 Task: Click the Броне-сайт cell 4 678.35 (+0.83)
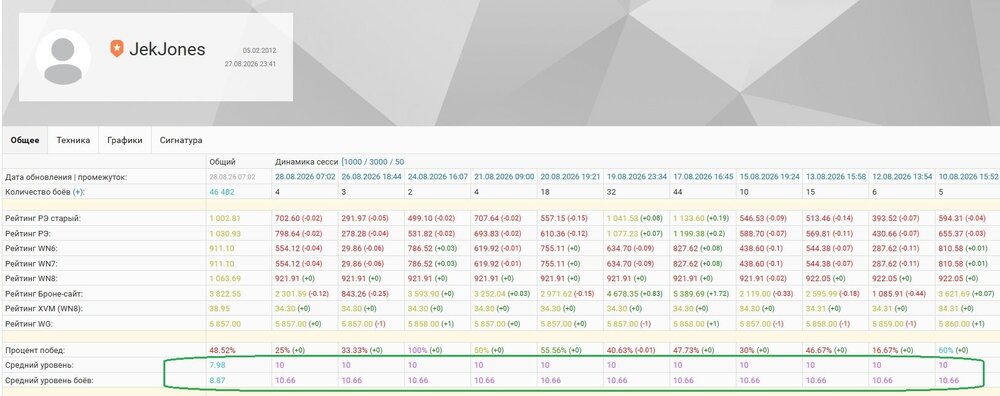(635, 294)
